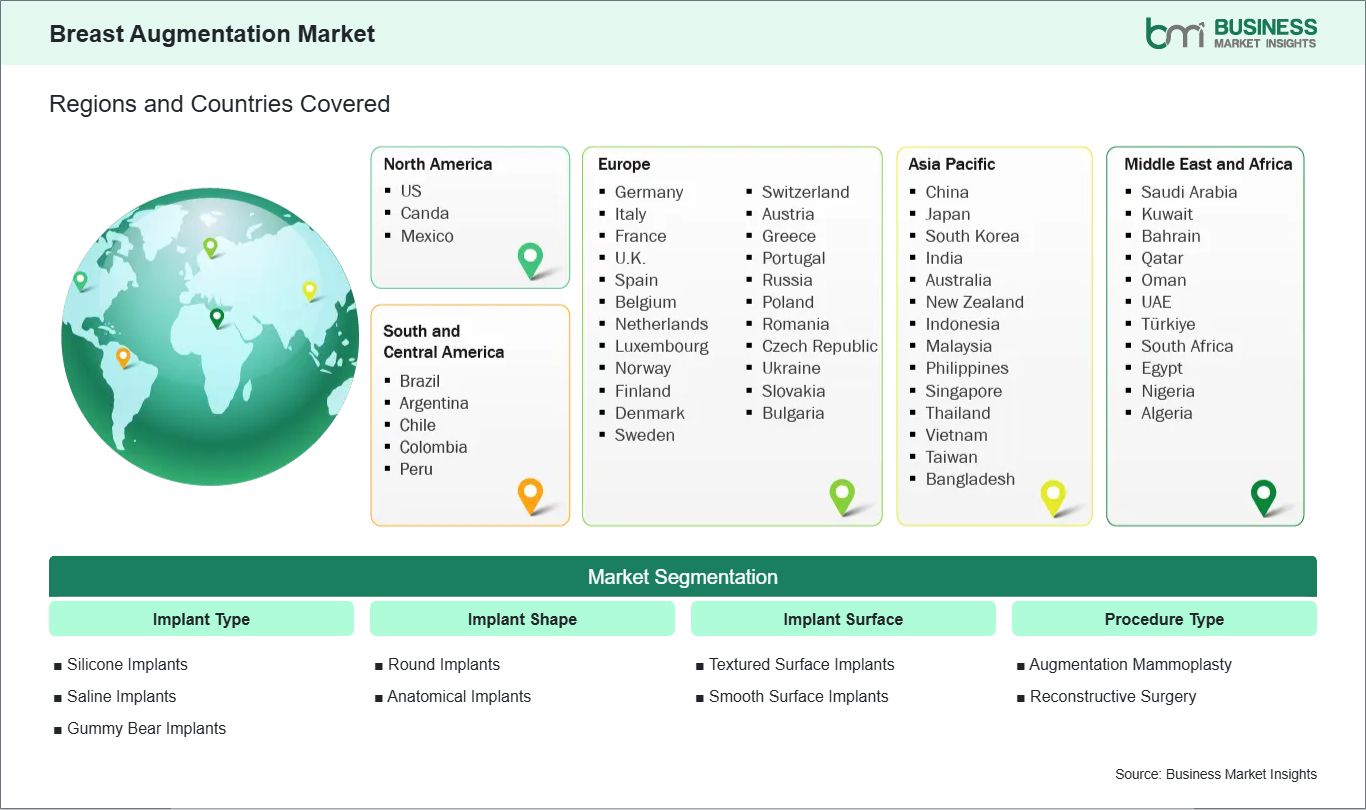
Task: Open the Procedure Type segment header
Action: click(1164, 619)
